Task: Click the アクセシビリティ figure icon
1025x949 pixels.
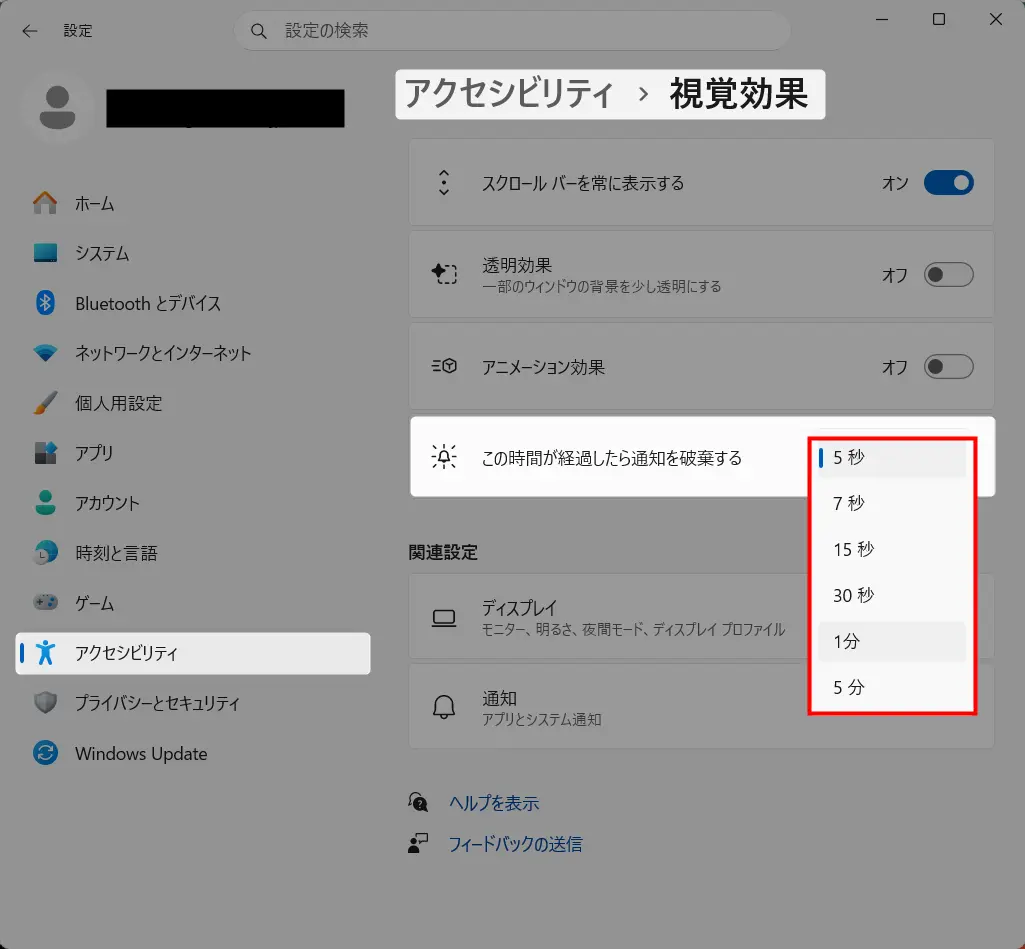Action: click(x=45, y=652)
